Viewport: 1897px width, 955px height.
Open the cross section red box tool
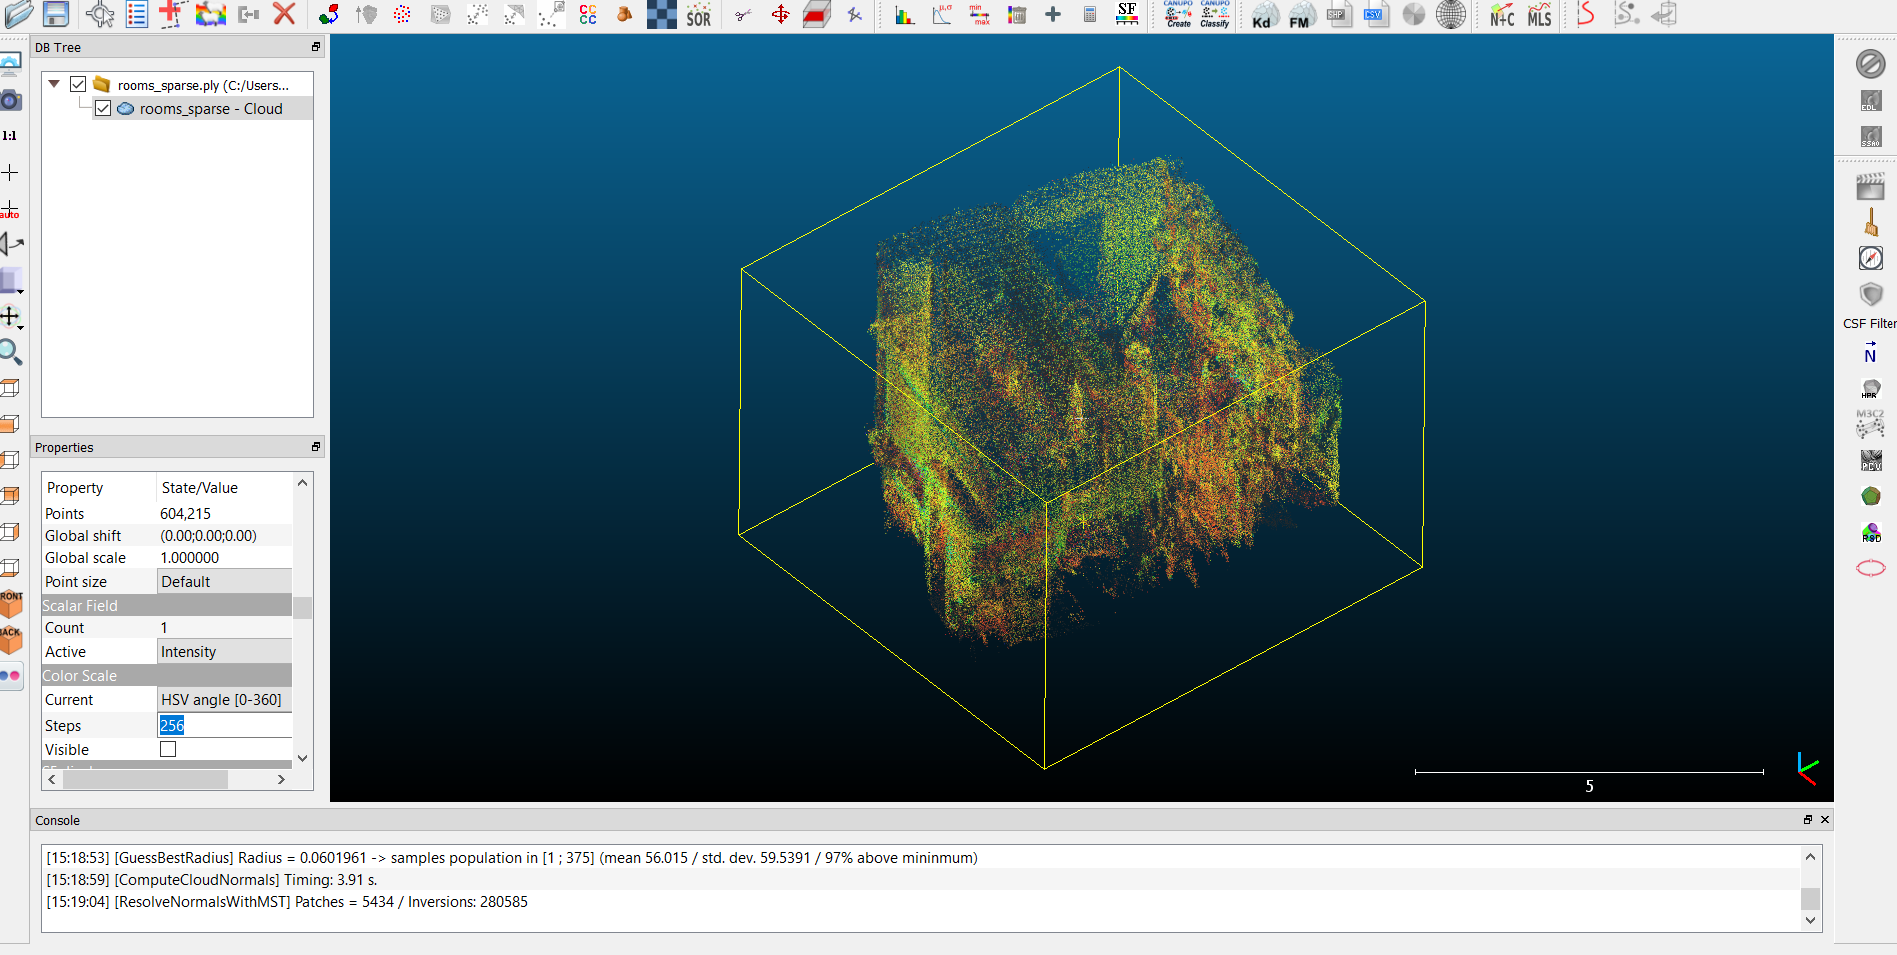tap(817, 14)
